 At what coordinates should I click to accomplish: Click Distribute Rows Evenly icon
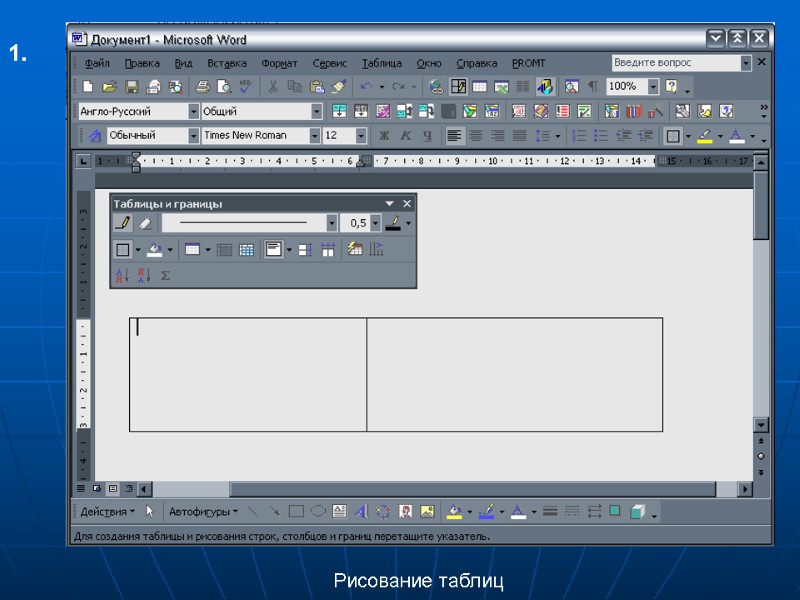coord(305,249)
